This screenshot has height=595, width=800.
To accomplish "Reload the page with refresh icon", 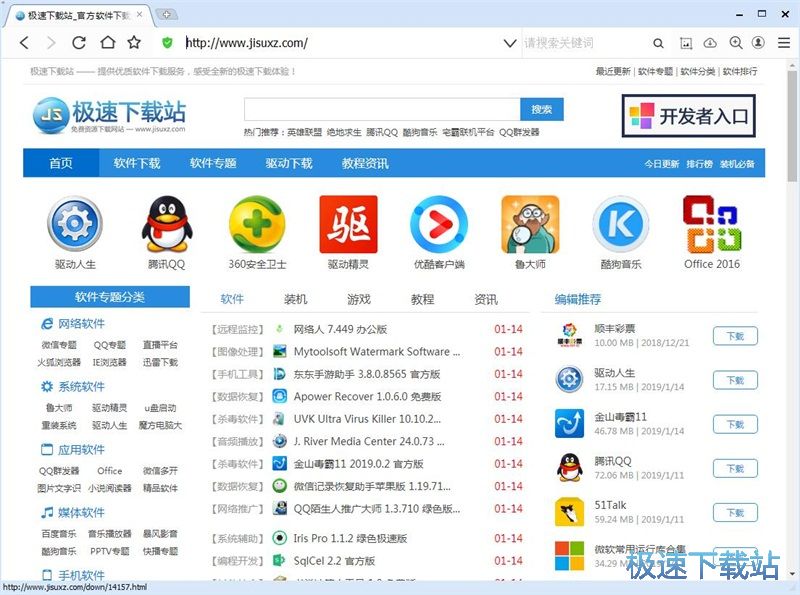I will click(x=79, y=42).
